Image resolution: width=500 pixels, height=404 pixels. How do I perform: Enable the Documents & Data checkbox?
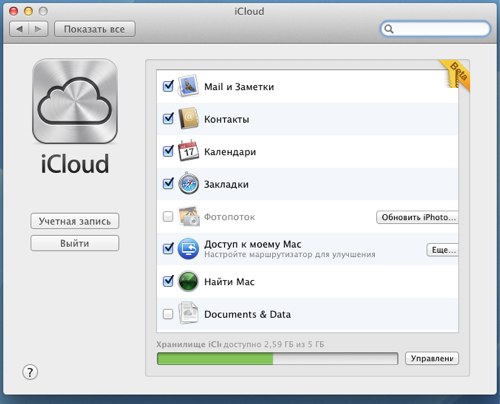168,314
